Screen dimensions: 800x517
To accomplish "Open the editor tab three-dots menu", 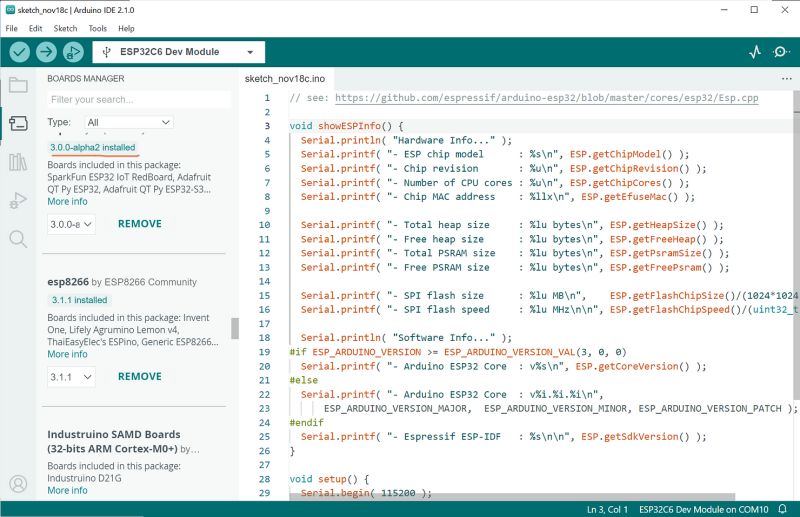I will [786, 79].
